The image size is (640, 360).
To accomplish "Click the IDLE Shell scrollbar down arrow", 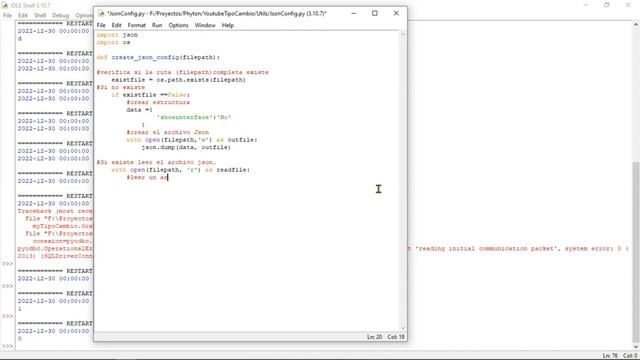I will (x=636, y=347).
